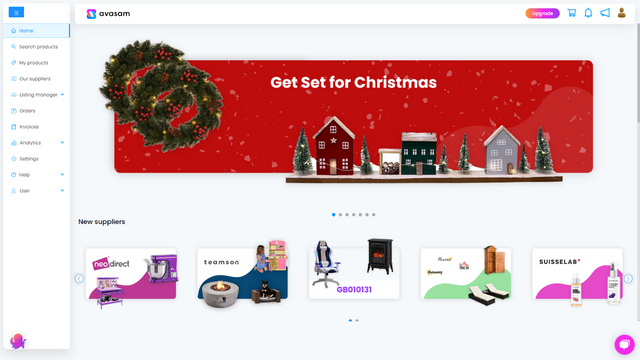Open the shopping cart icon

pyautogui.click(x=571, y=13)
